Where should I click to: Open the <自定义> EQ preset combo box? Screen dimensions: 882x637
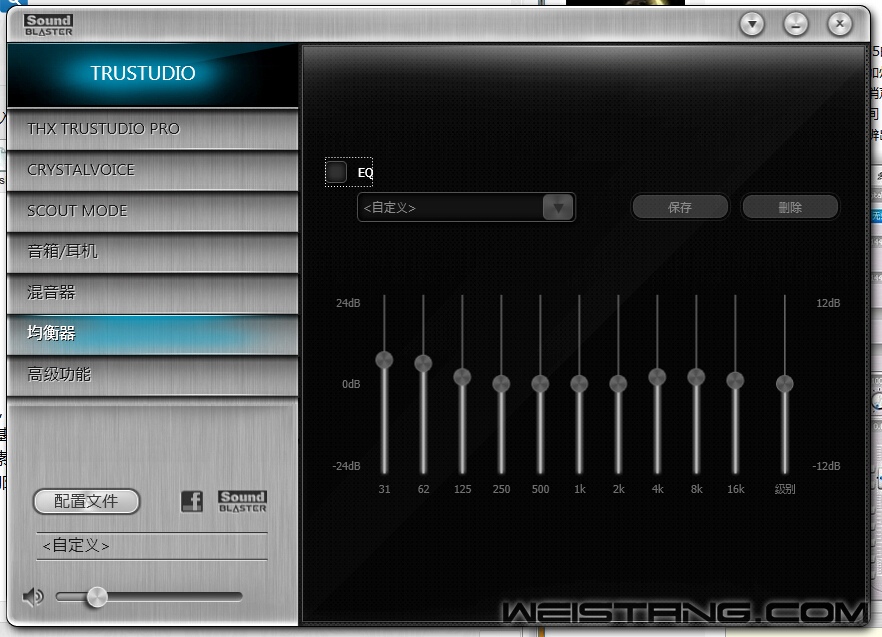tap(466, 208)
